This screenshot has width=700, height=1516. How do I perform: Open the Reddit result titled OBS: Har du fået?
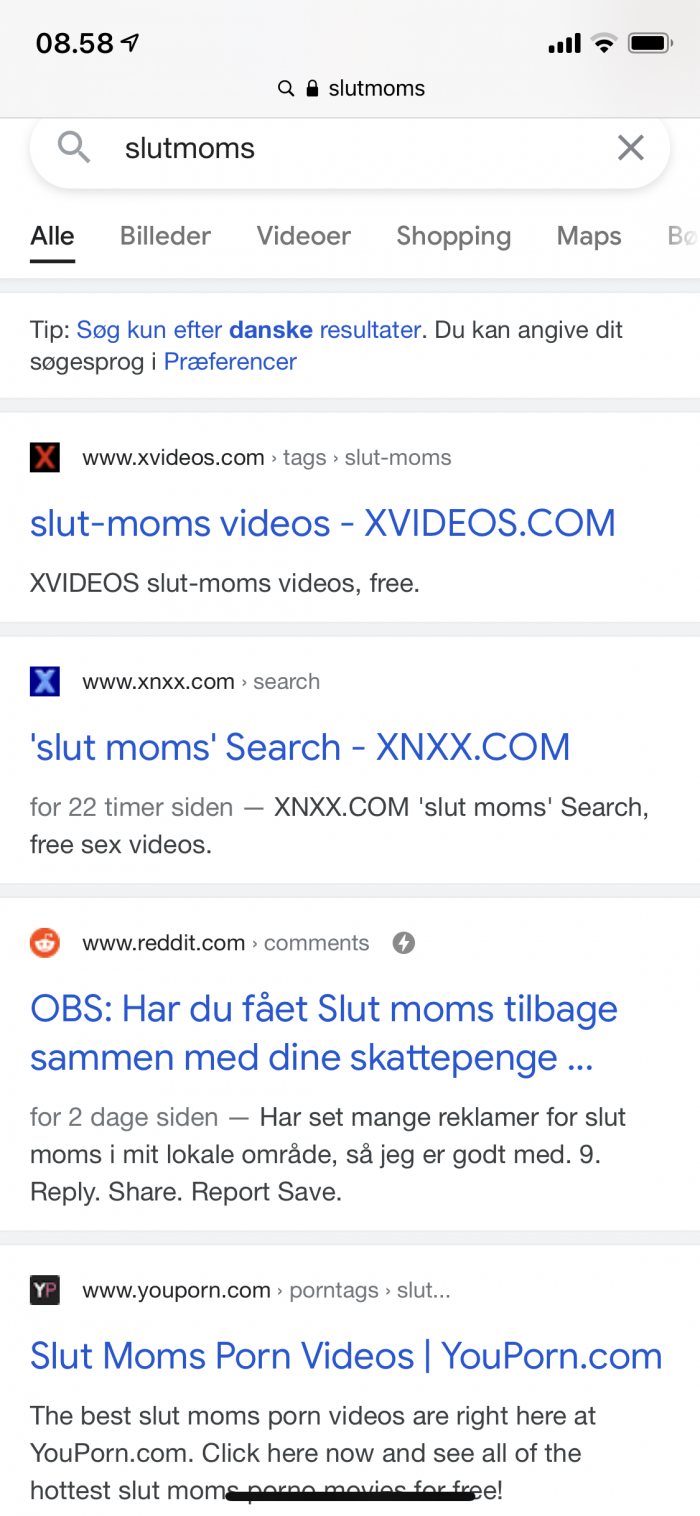324,1033
